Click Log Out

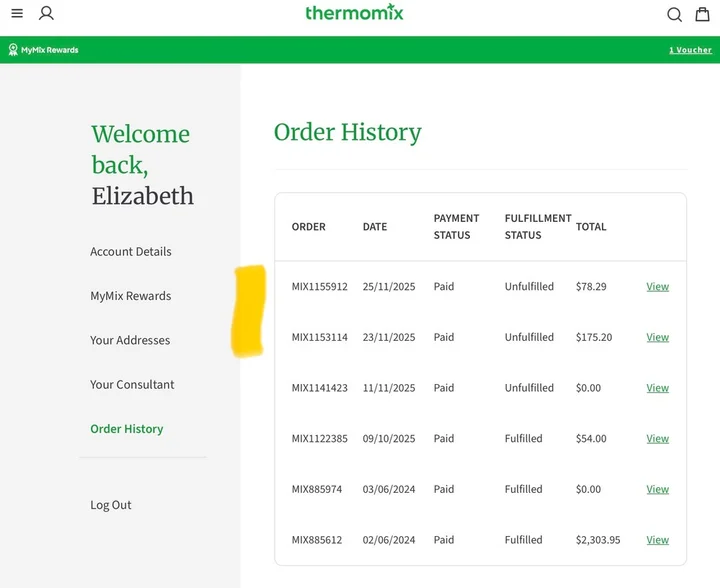pos(111,505)
